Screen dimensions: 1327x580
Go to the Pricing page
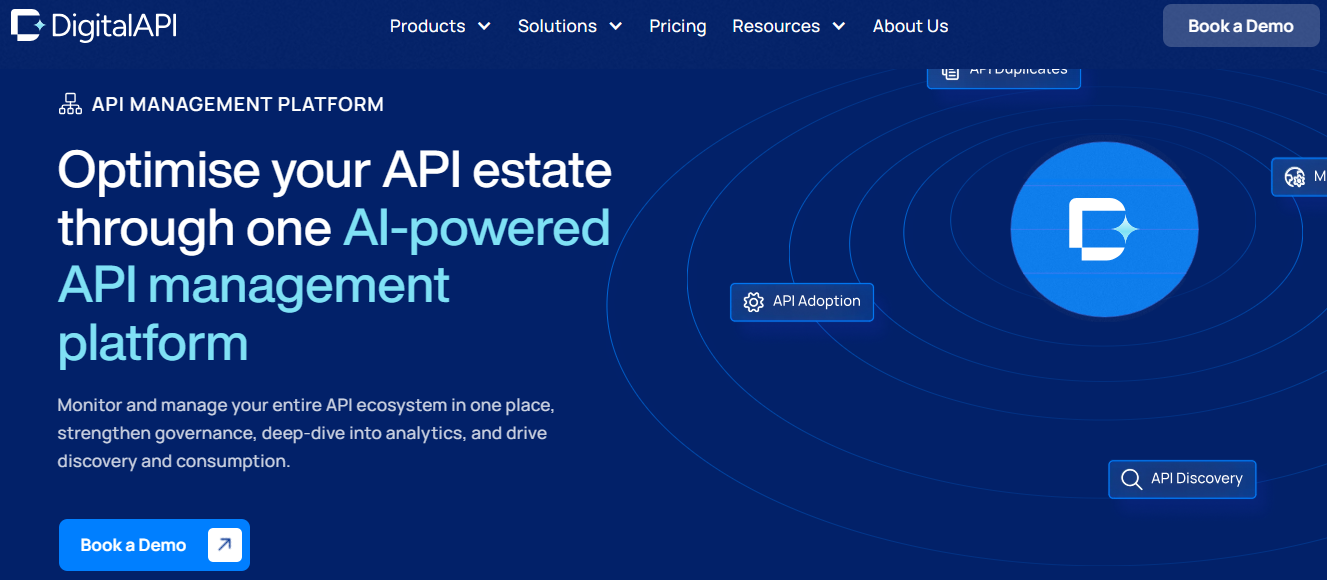pyautogui.click(x=677, y=26)
